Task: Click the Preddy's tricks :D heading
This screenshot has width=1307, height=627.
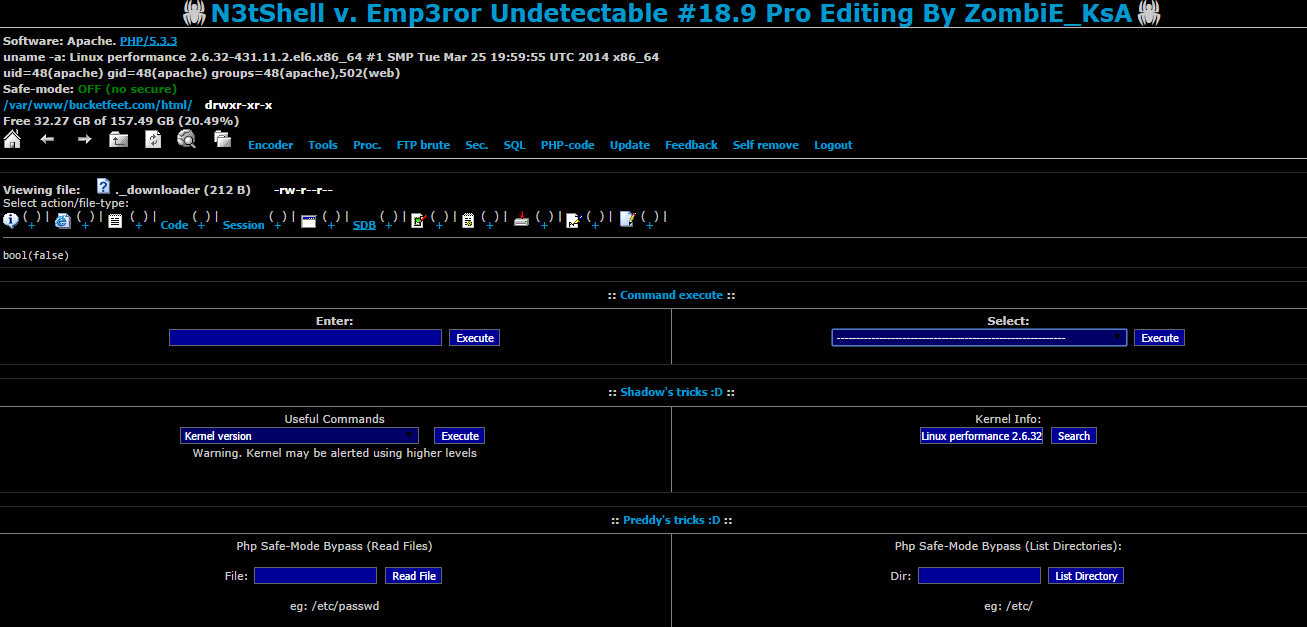Action: click(671, 520)
